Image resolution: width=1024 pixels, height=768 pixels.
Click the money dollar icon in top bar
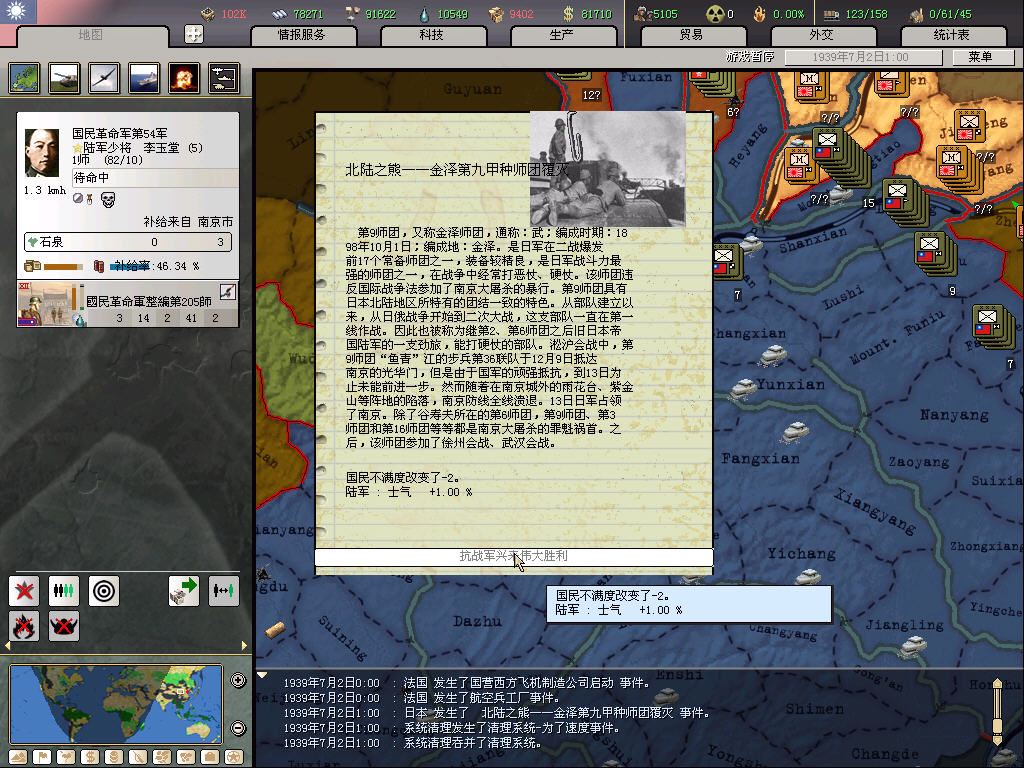coord(568,13)
